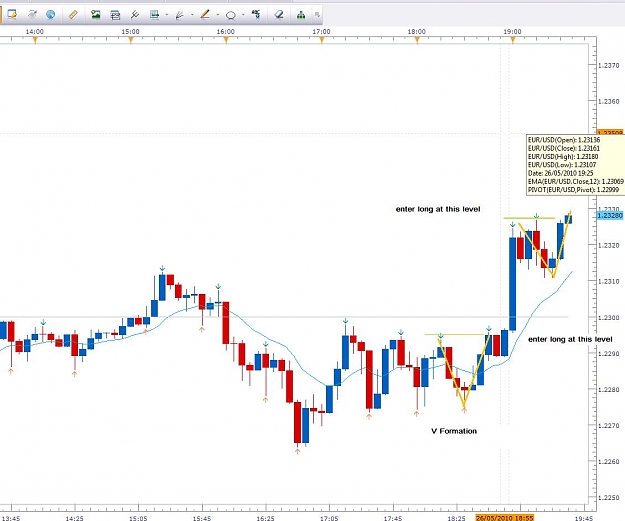The image size is (625, 521).
Task: Click the 19:45 bottom time axis label
Action: 584,518
